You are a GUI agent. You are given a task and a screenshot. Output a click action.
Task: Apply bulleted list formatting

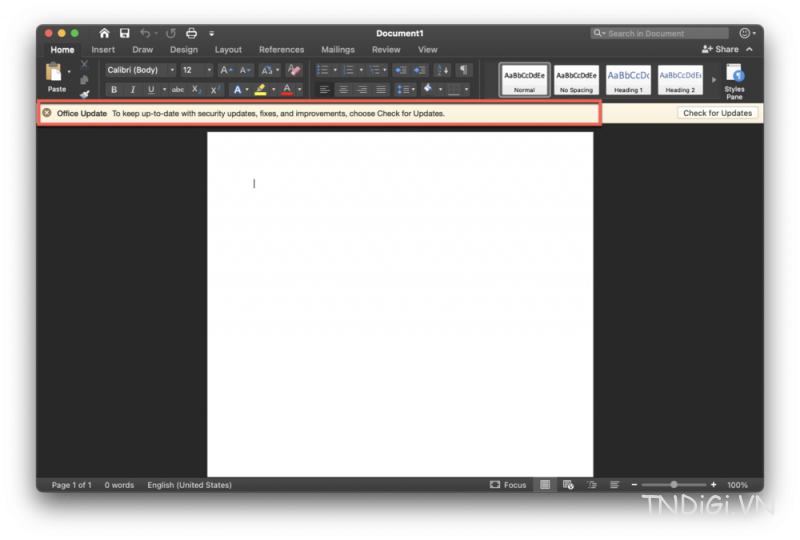pyautogui.click(x=322, y=70)
